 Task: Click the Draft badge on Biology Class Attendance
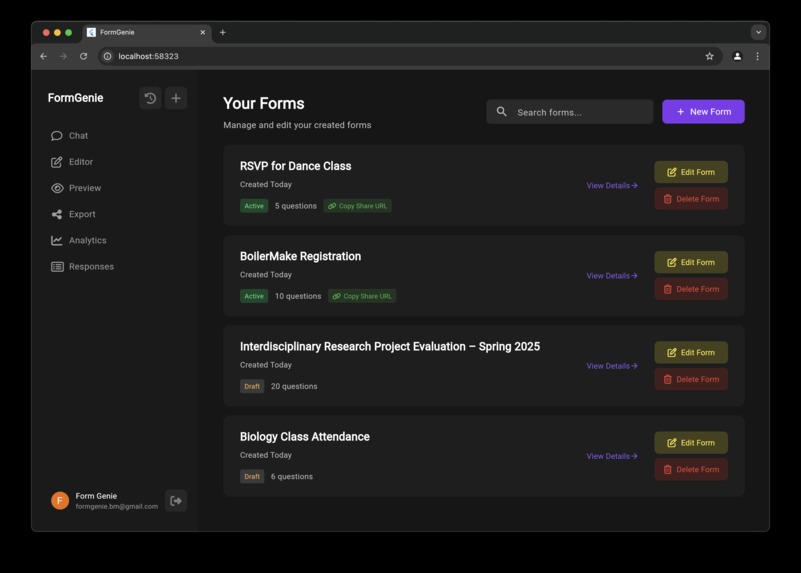tap(252, 476)
